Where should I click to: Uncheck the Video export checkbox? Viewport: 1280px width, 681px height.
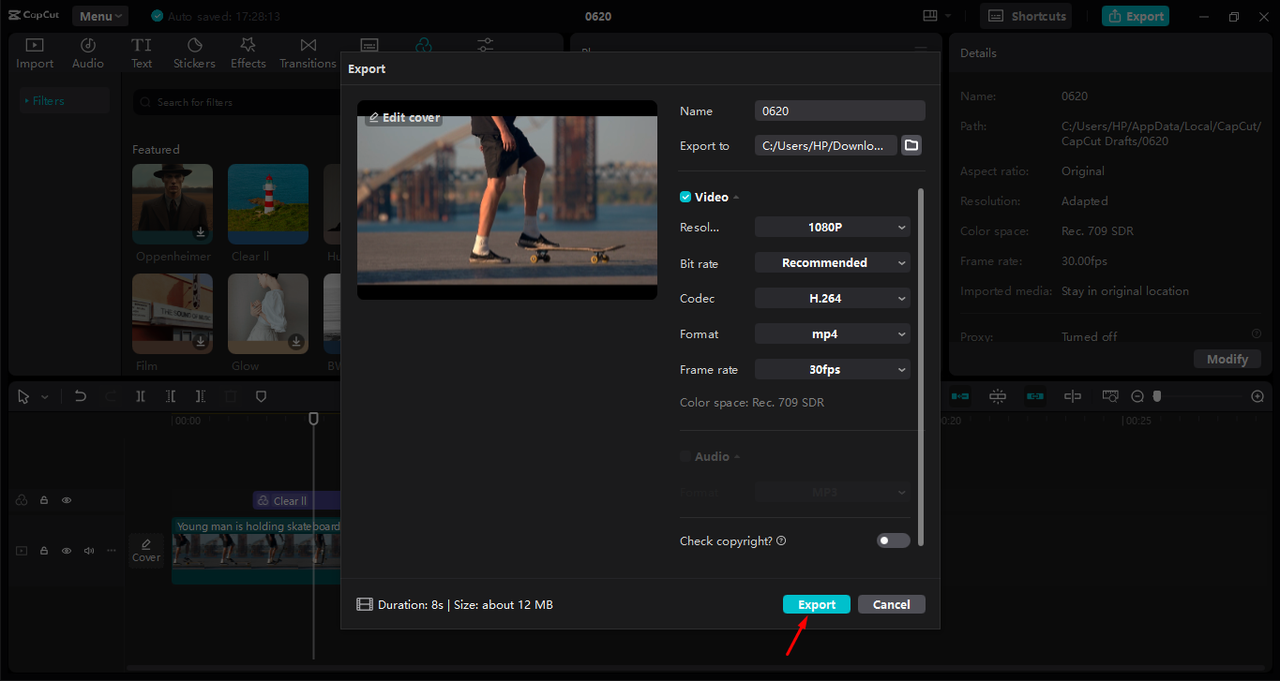click(x=685, y=197)
